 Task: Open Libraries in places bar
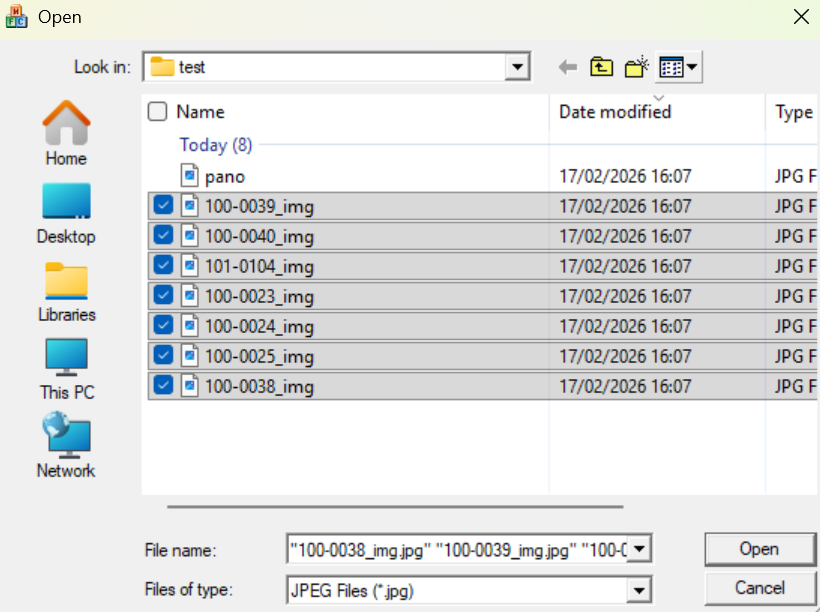(66, 290)
